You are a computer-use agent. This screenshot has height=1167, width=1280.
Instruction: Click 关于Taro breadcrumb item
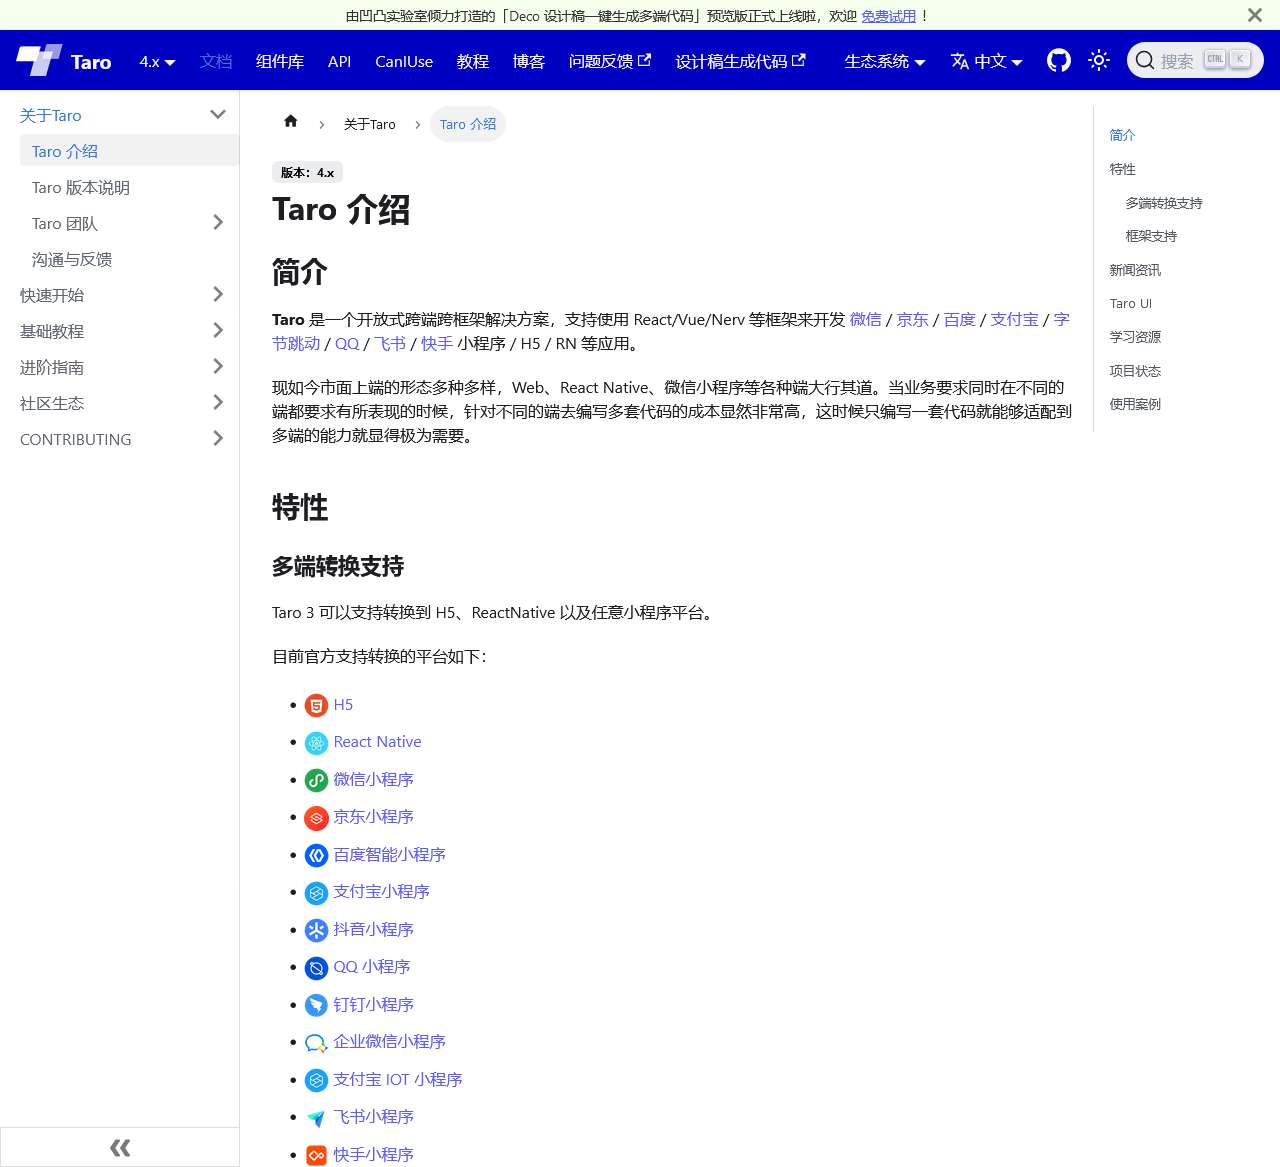[370, 124]
